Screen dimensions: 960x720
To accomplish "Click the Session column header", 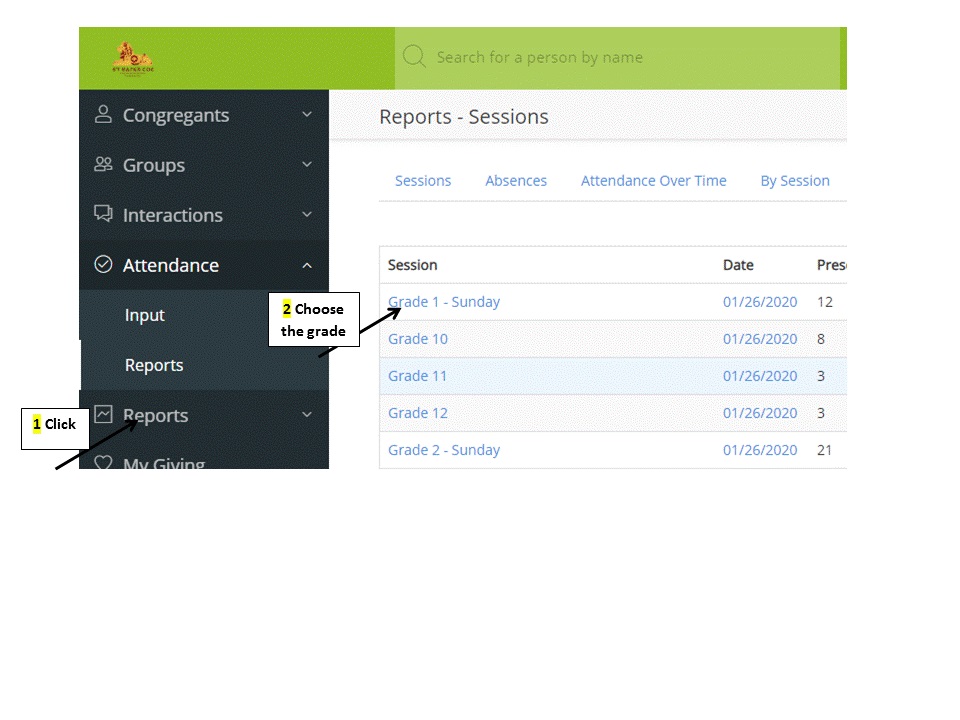I will coord(412,265).
